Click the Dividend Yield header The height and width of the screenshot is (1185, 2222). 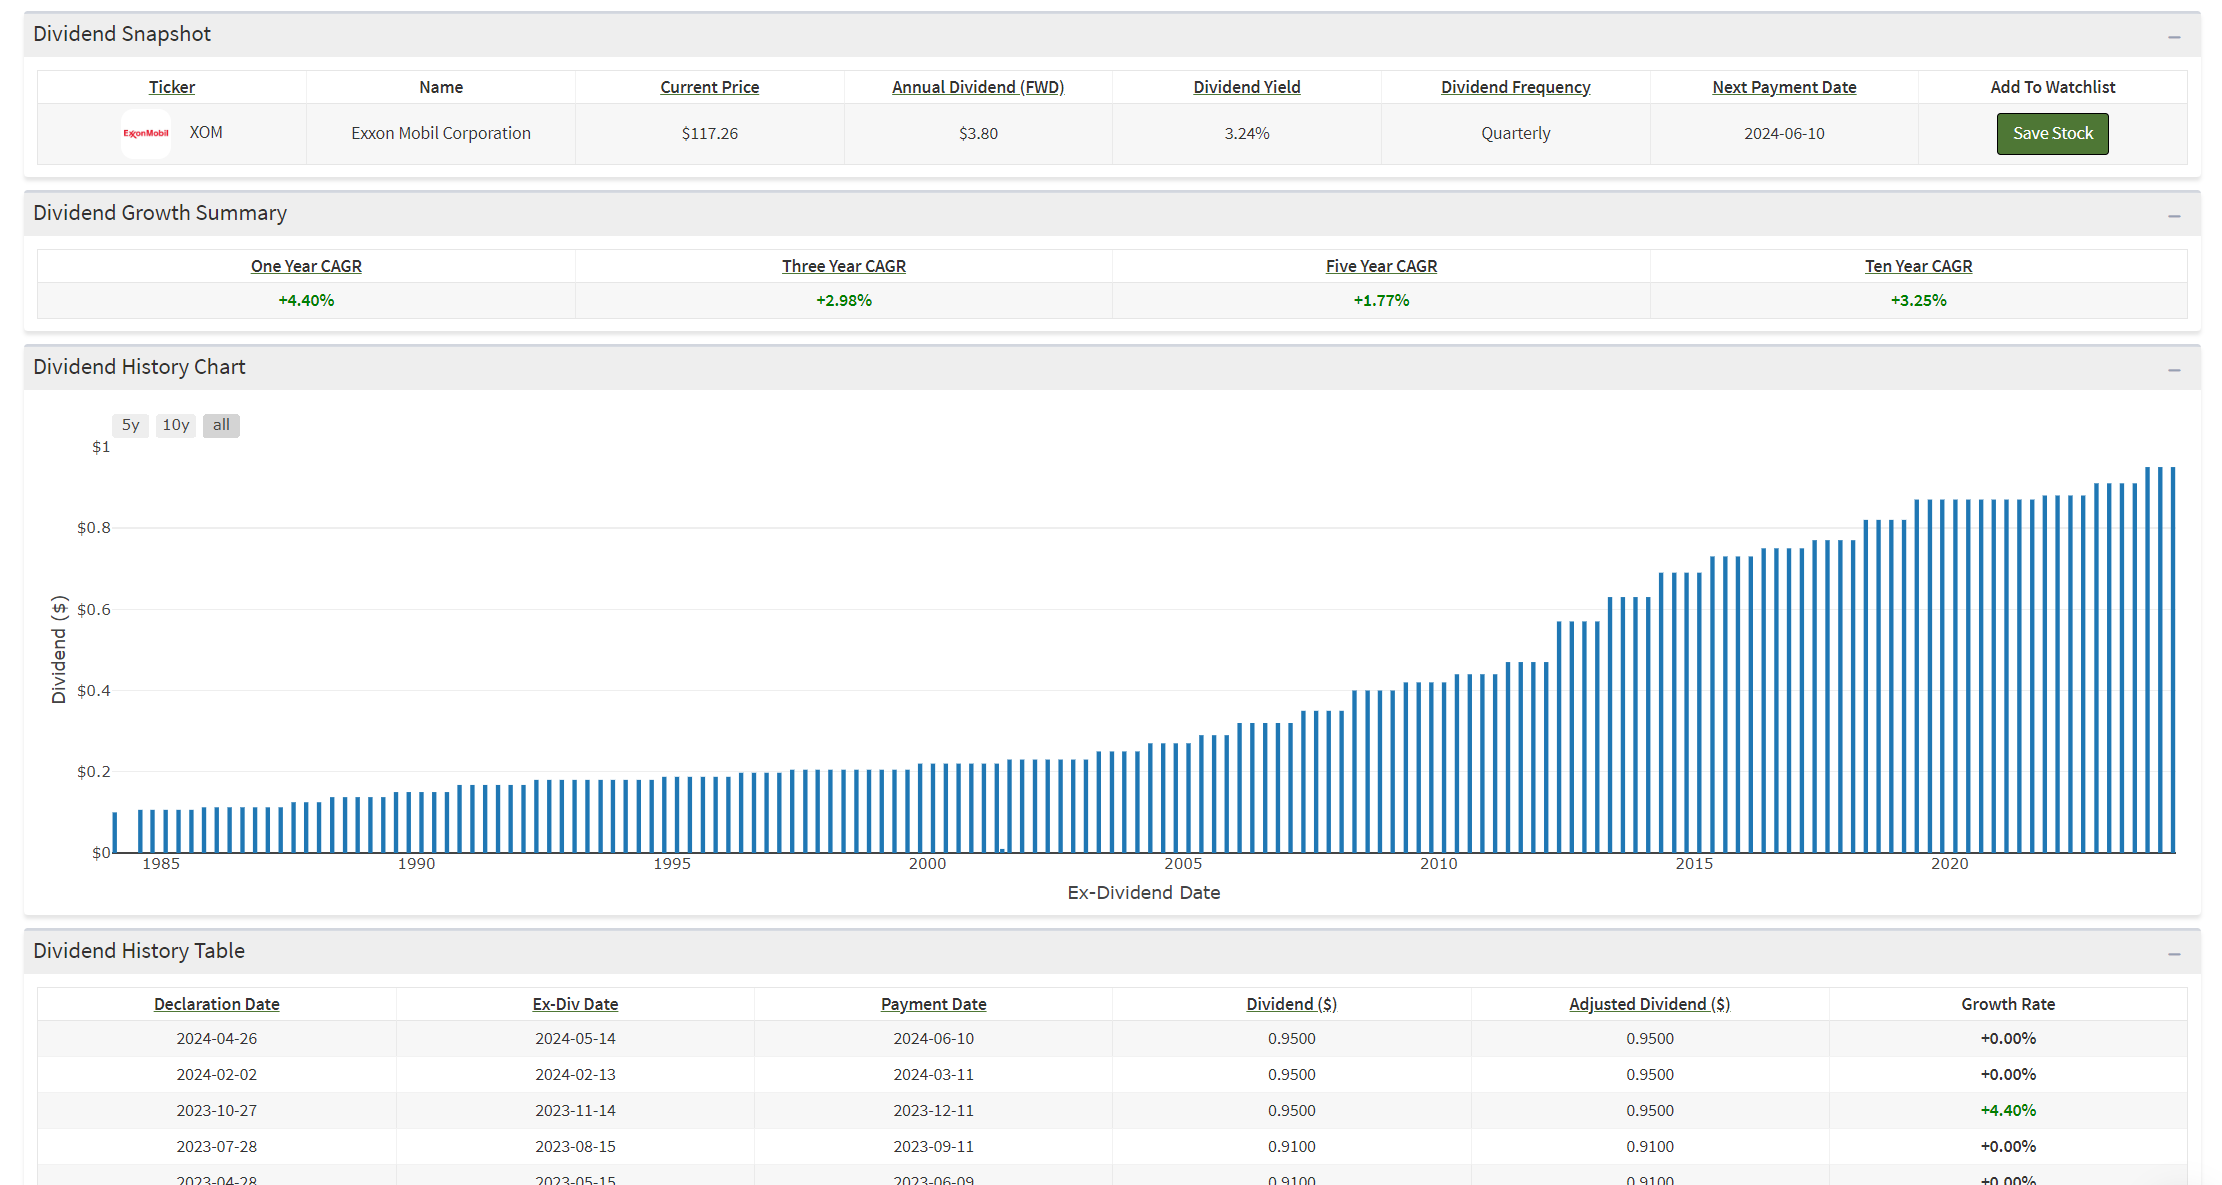[x=1246, y=87]
